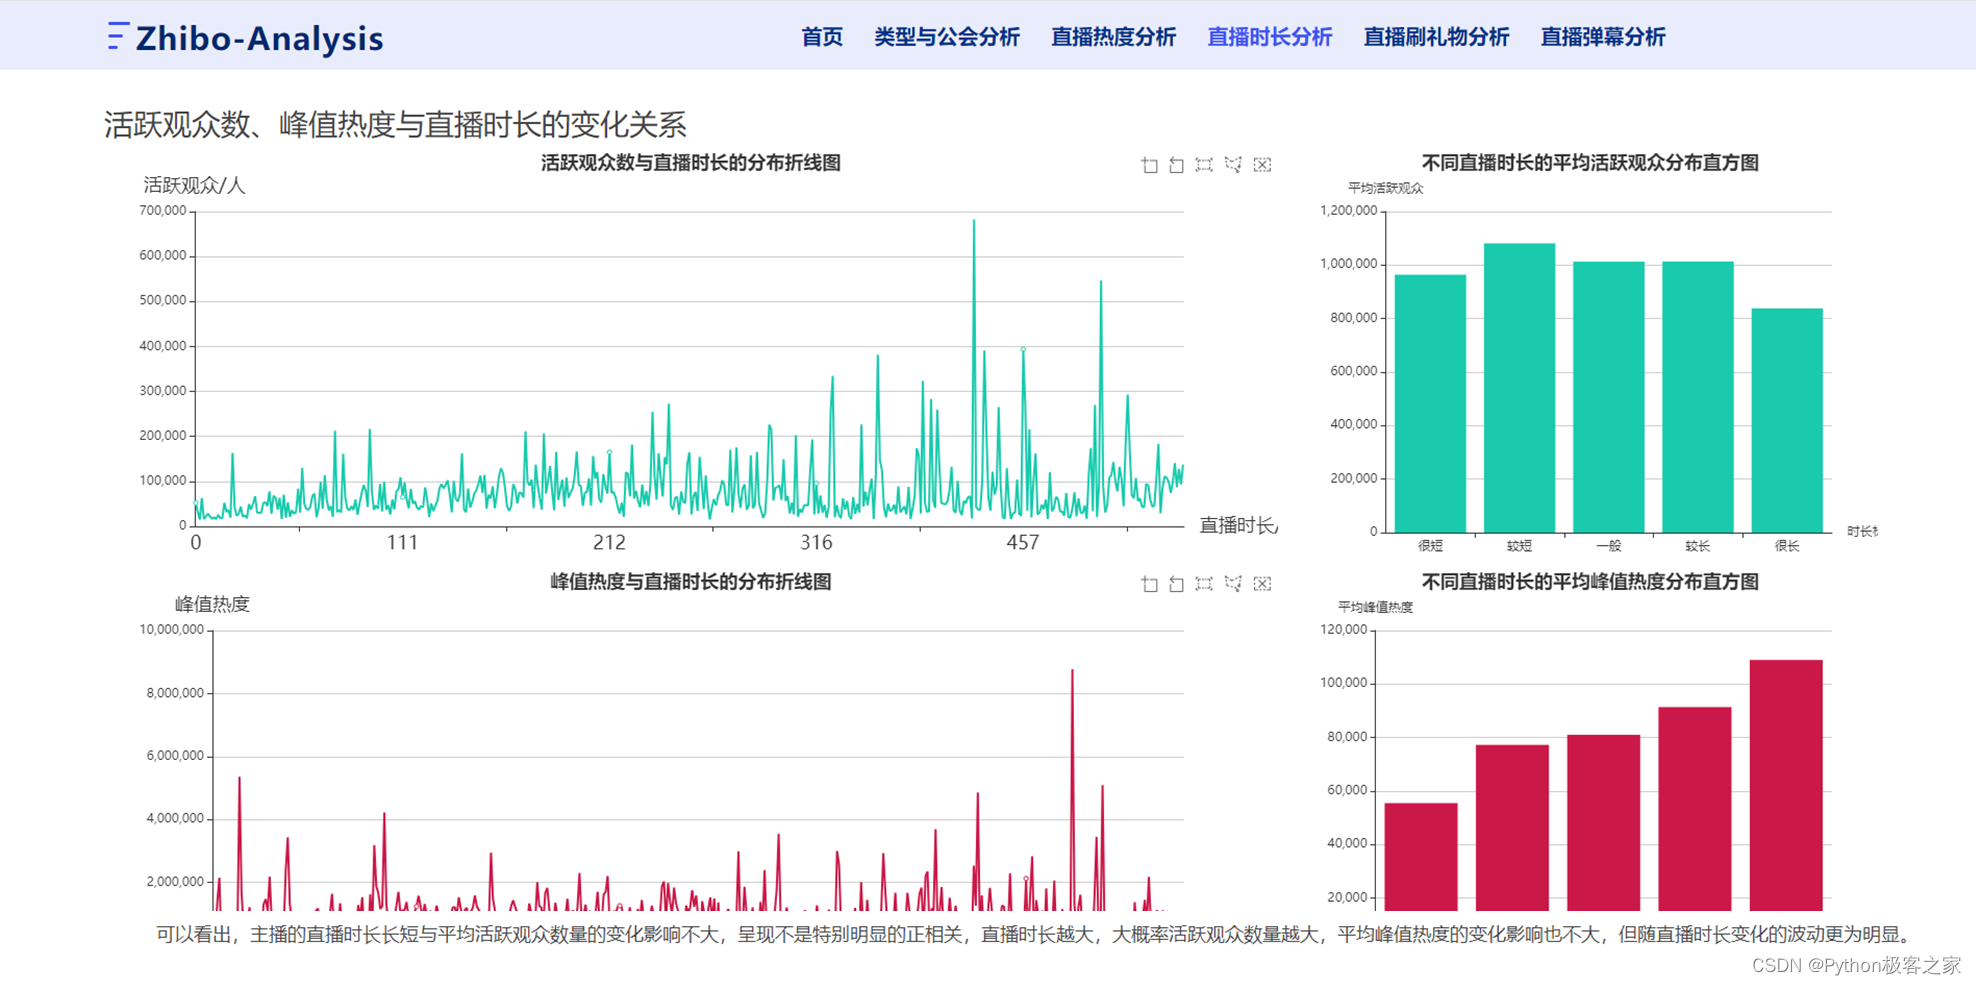The height and width of the screenshot is (985, 1976).
Task: Click the 活跃观众/人 axis label
Action: [x=194, y=185]
